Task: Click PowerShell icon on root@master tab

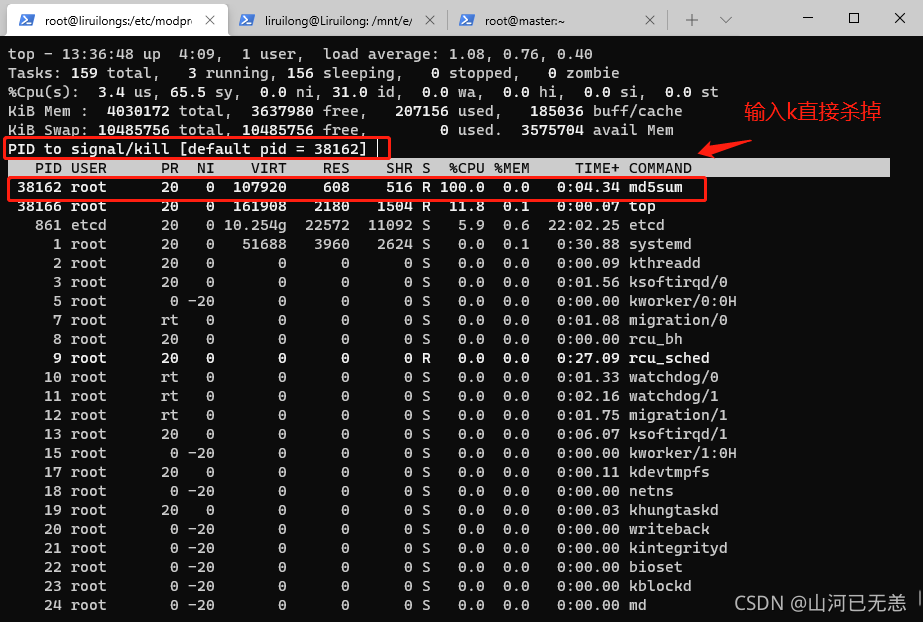Action: click(467, 20)
